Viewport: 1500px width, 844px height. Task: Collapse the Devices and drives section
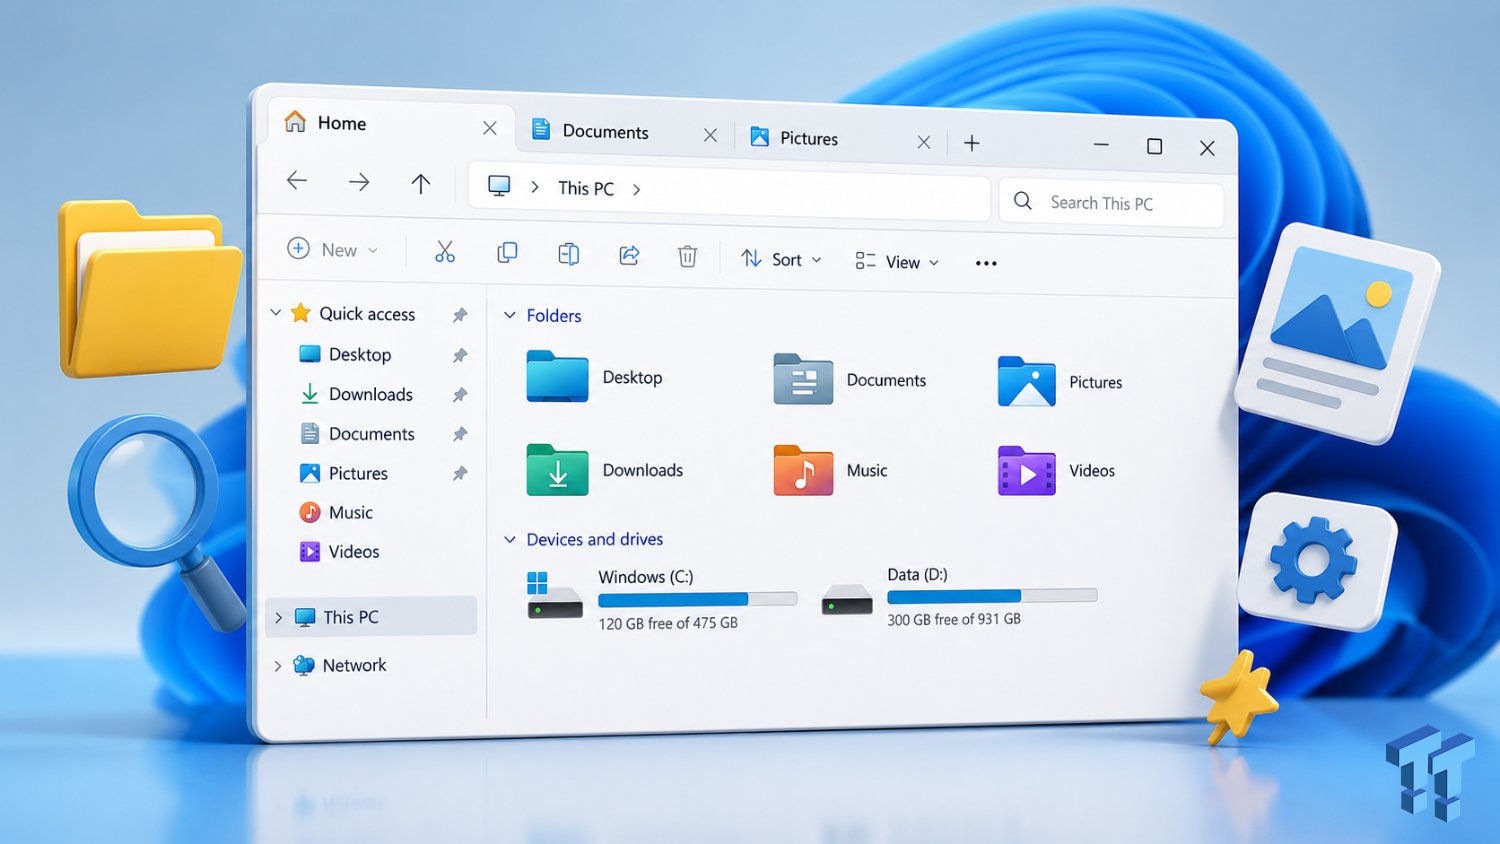pyautogui.click(x=510, y=540)
